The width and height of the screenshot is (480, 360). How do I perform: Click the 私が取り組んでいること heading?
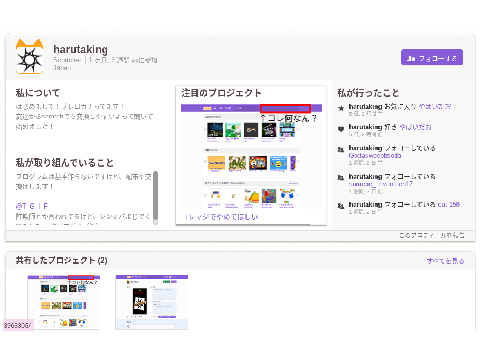[65, 163]
